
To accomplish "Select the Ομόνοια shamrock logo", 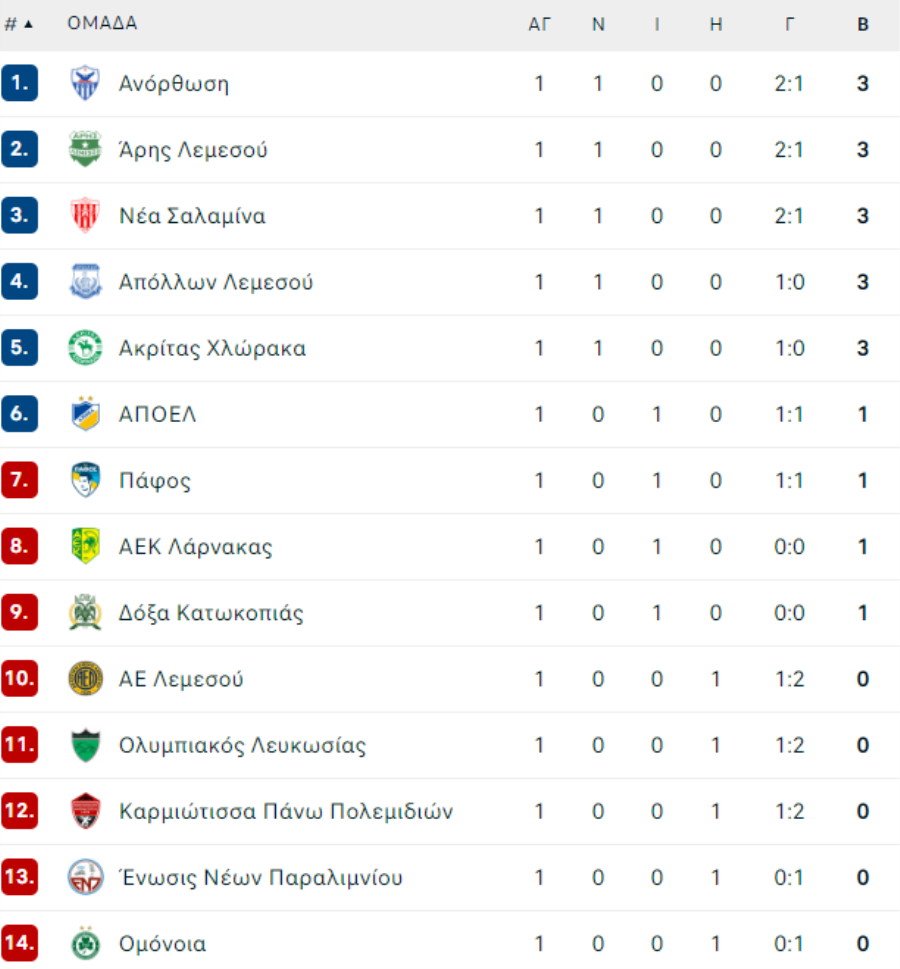I will pyautogui.click(x=85, y=943).
